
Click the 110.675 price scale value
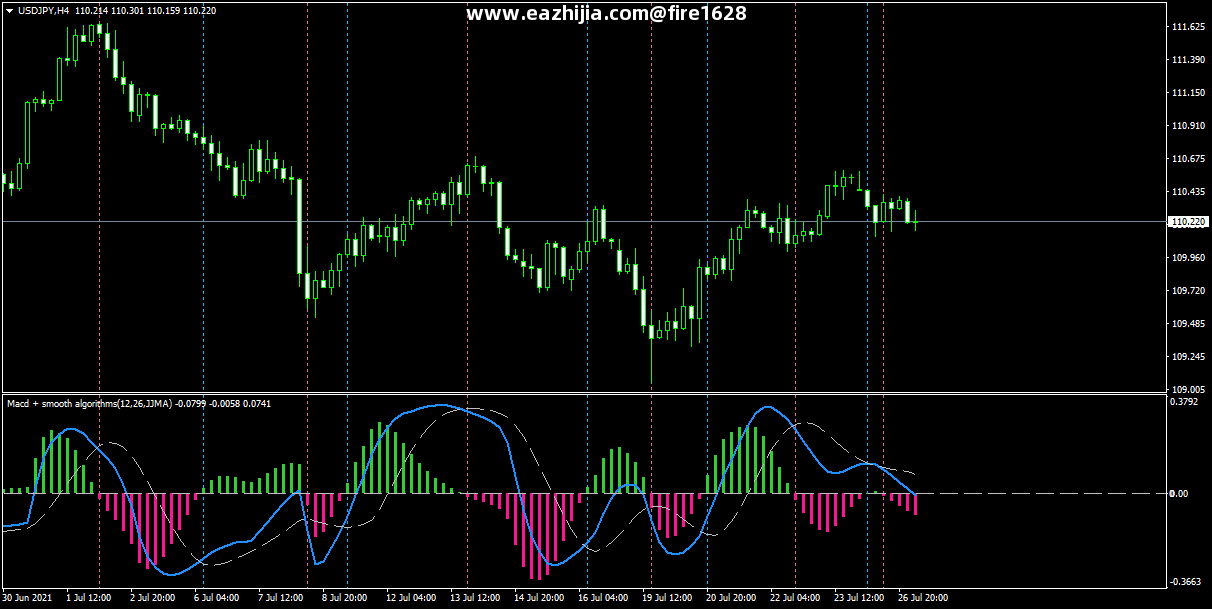point(1186,159)
